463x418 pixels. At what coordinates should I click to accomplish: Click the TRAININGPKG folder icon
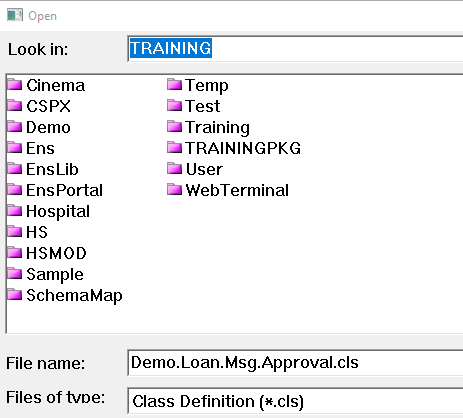click(174, 148)
